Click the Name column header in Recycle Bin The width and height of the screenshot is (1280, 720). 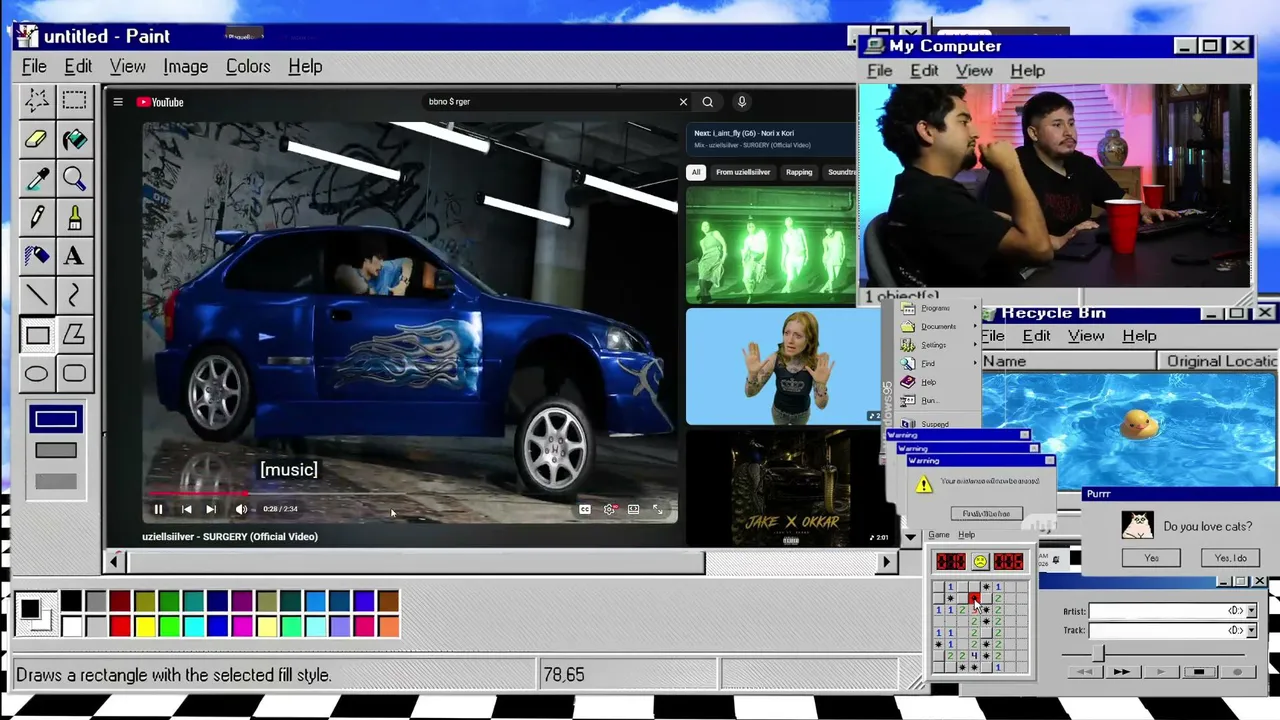point(1068,361)
